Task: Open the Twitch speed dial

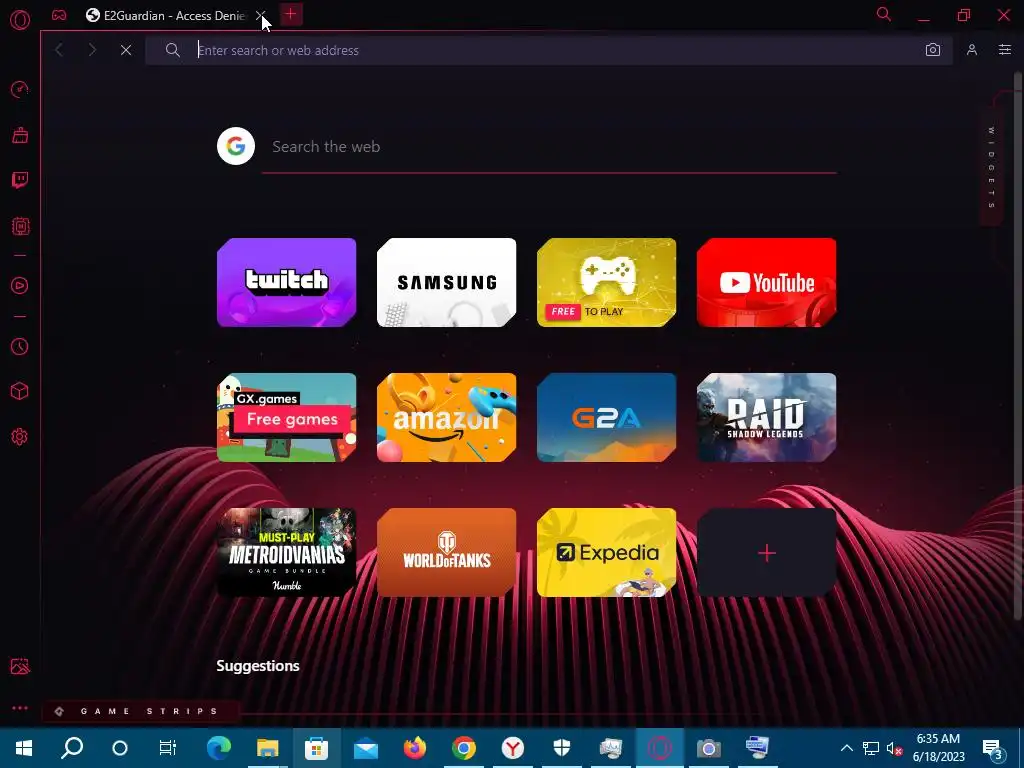Action: [287, 282]
